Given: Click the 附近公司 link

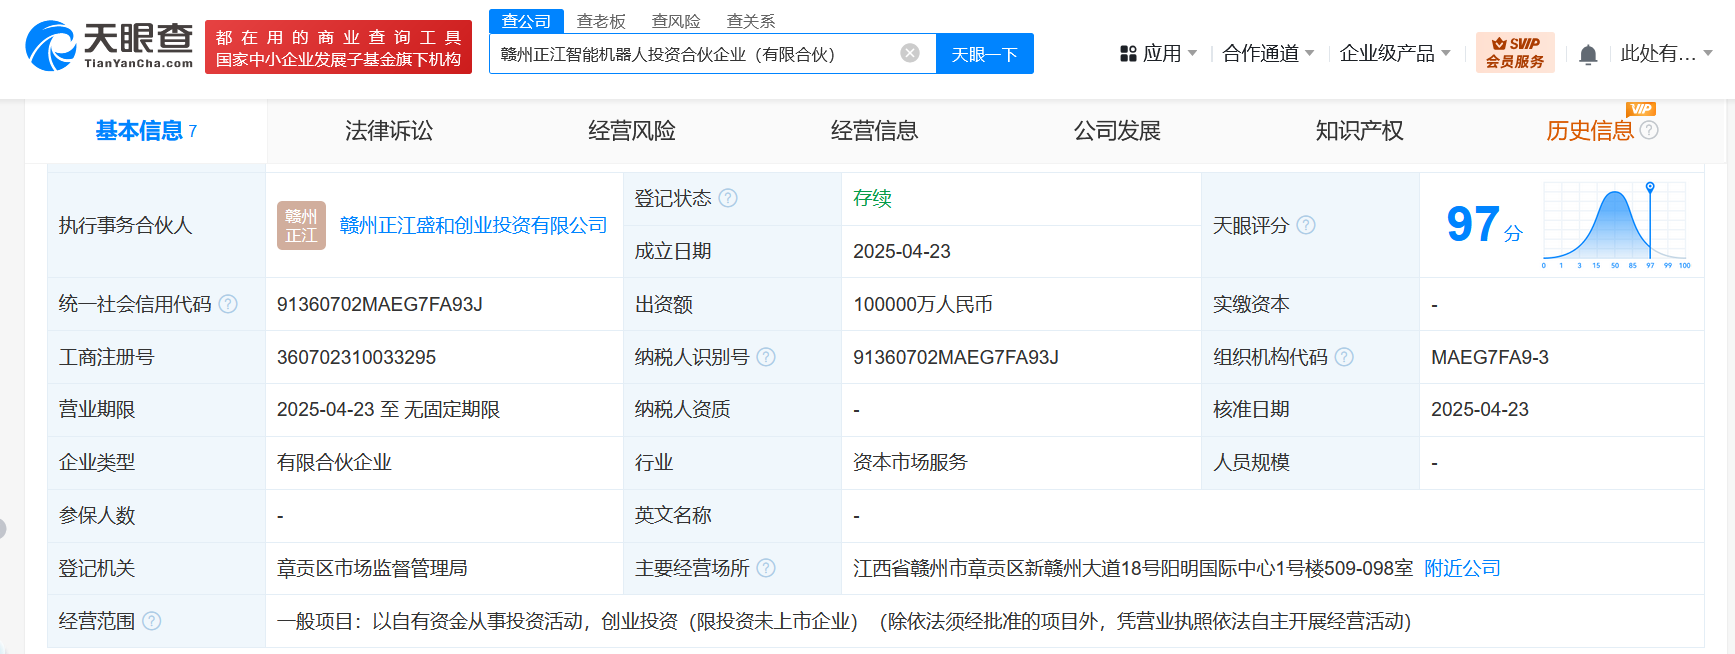Looking at the screenshot, I should click(1462, 568).
